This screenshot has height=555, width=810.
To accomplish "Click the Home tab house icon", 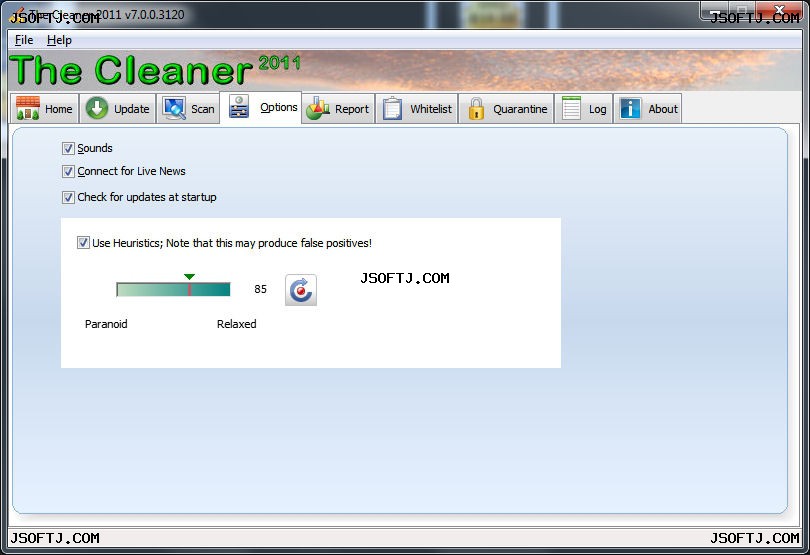I will click(28, 109).
